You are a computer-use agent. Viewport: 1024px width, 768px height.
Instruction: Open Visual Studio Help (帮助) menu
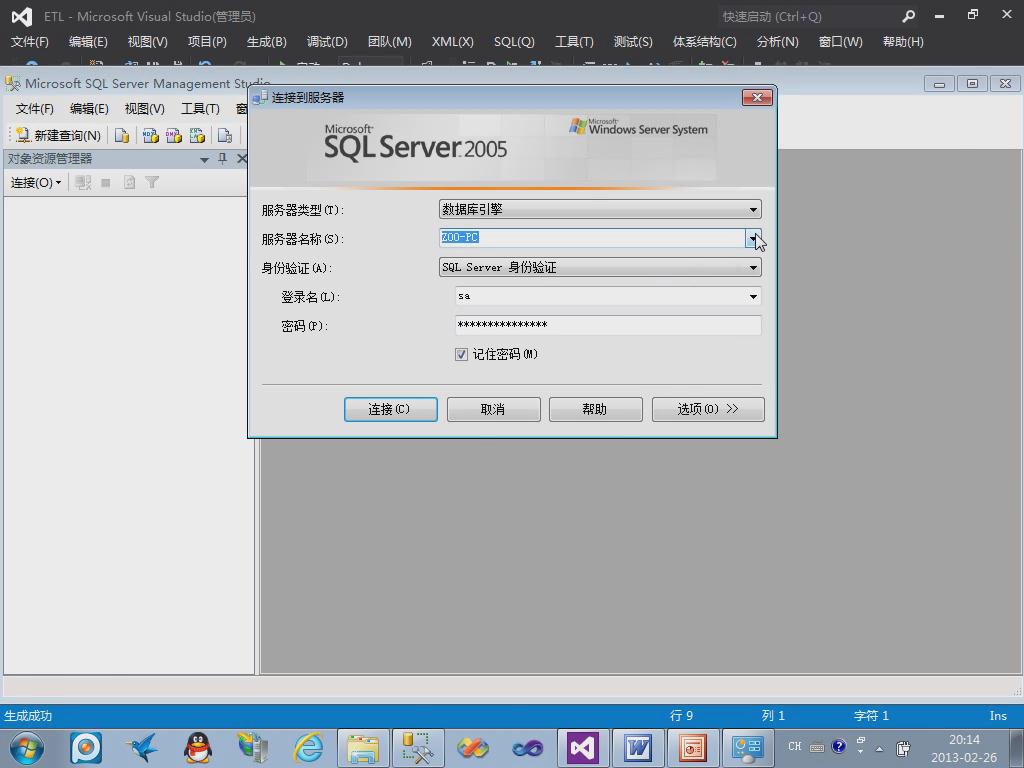coord(903,42)
